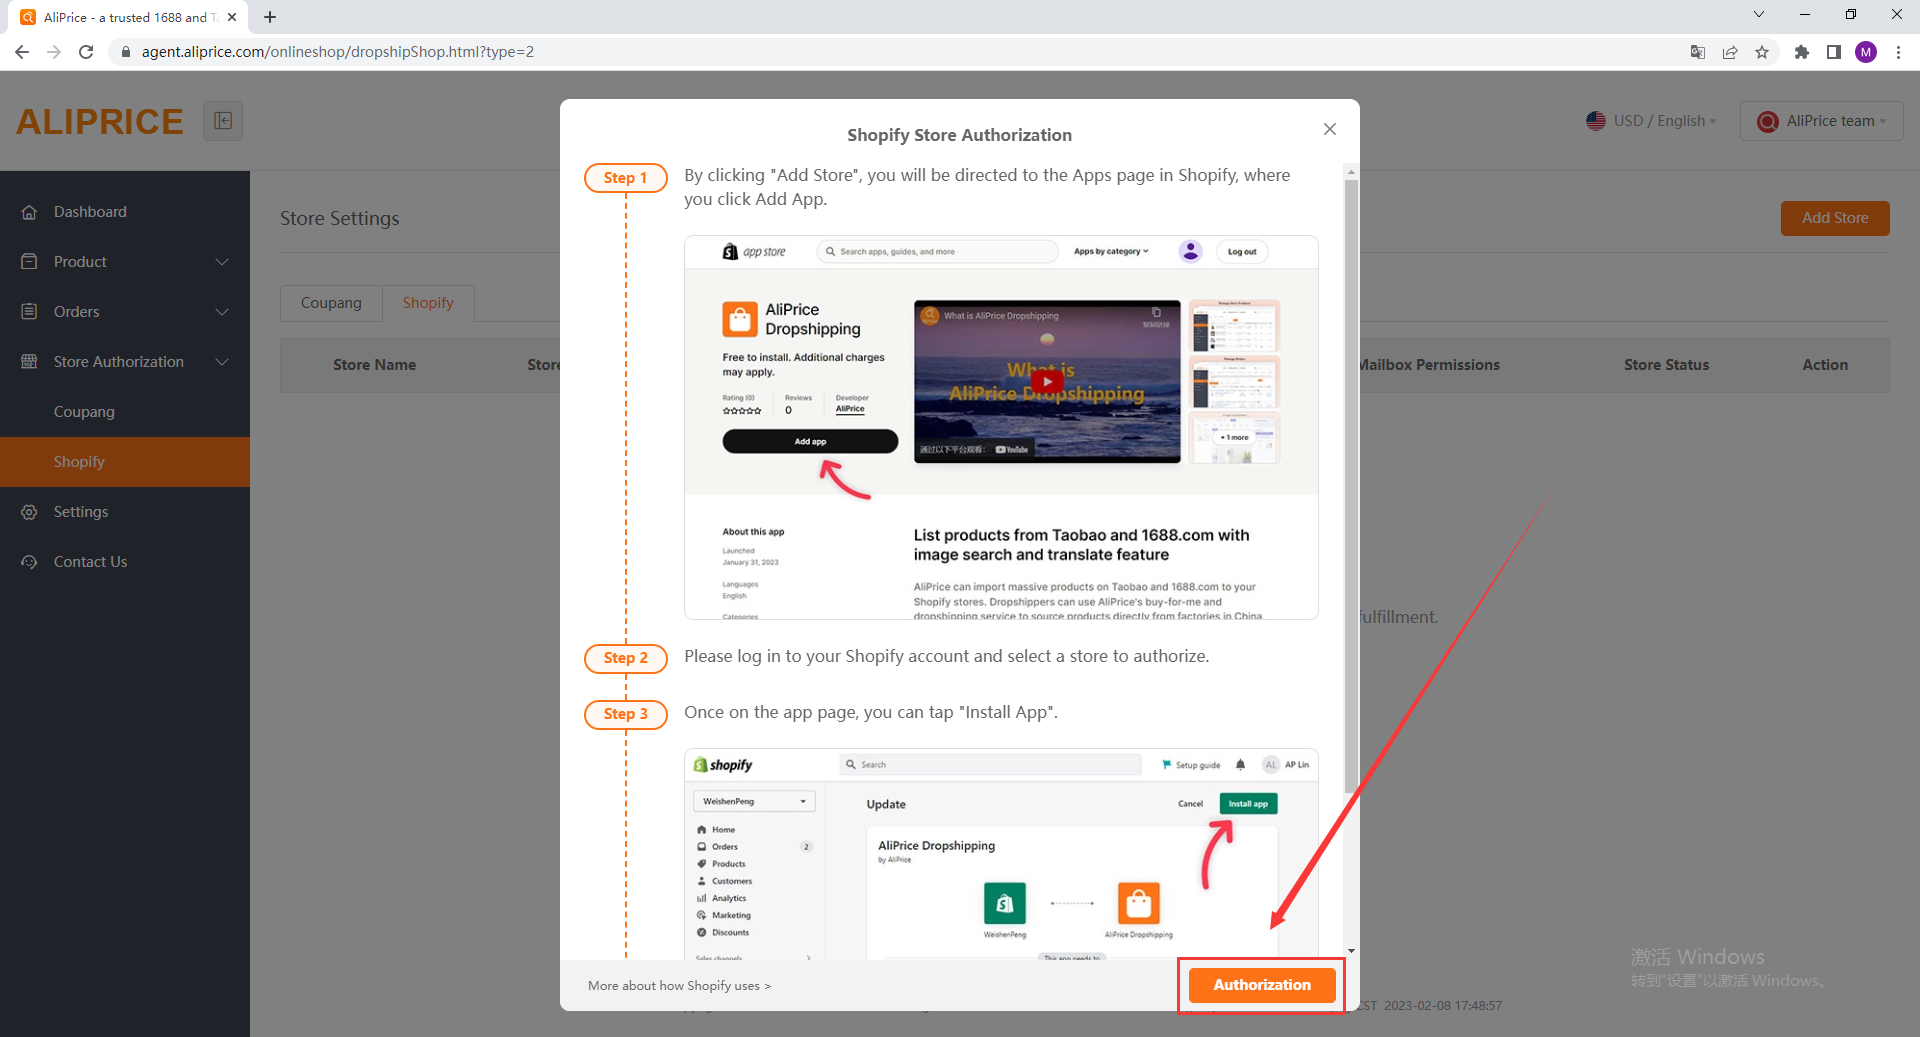Click browser Forward arrow
This screenshot has width=1920, height=1037.
(54, 52)
